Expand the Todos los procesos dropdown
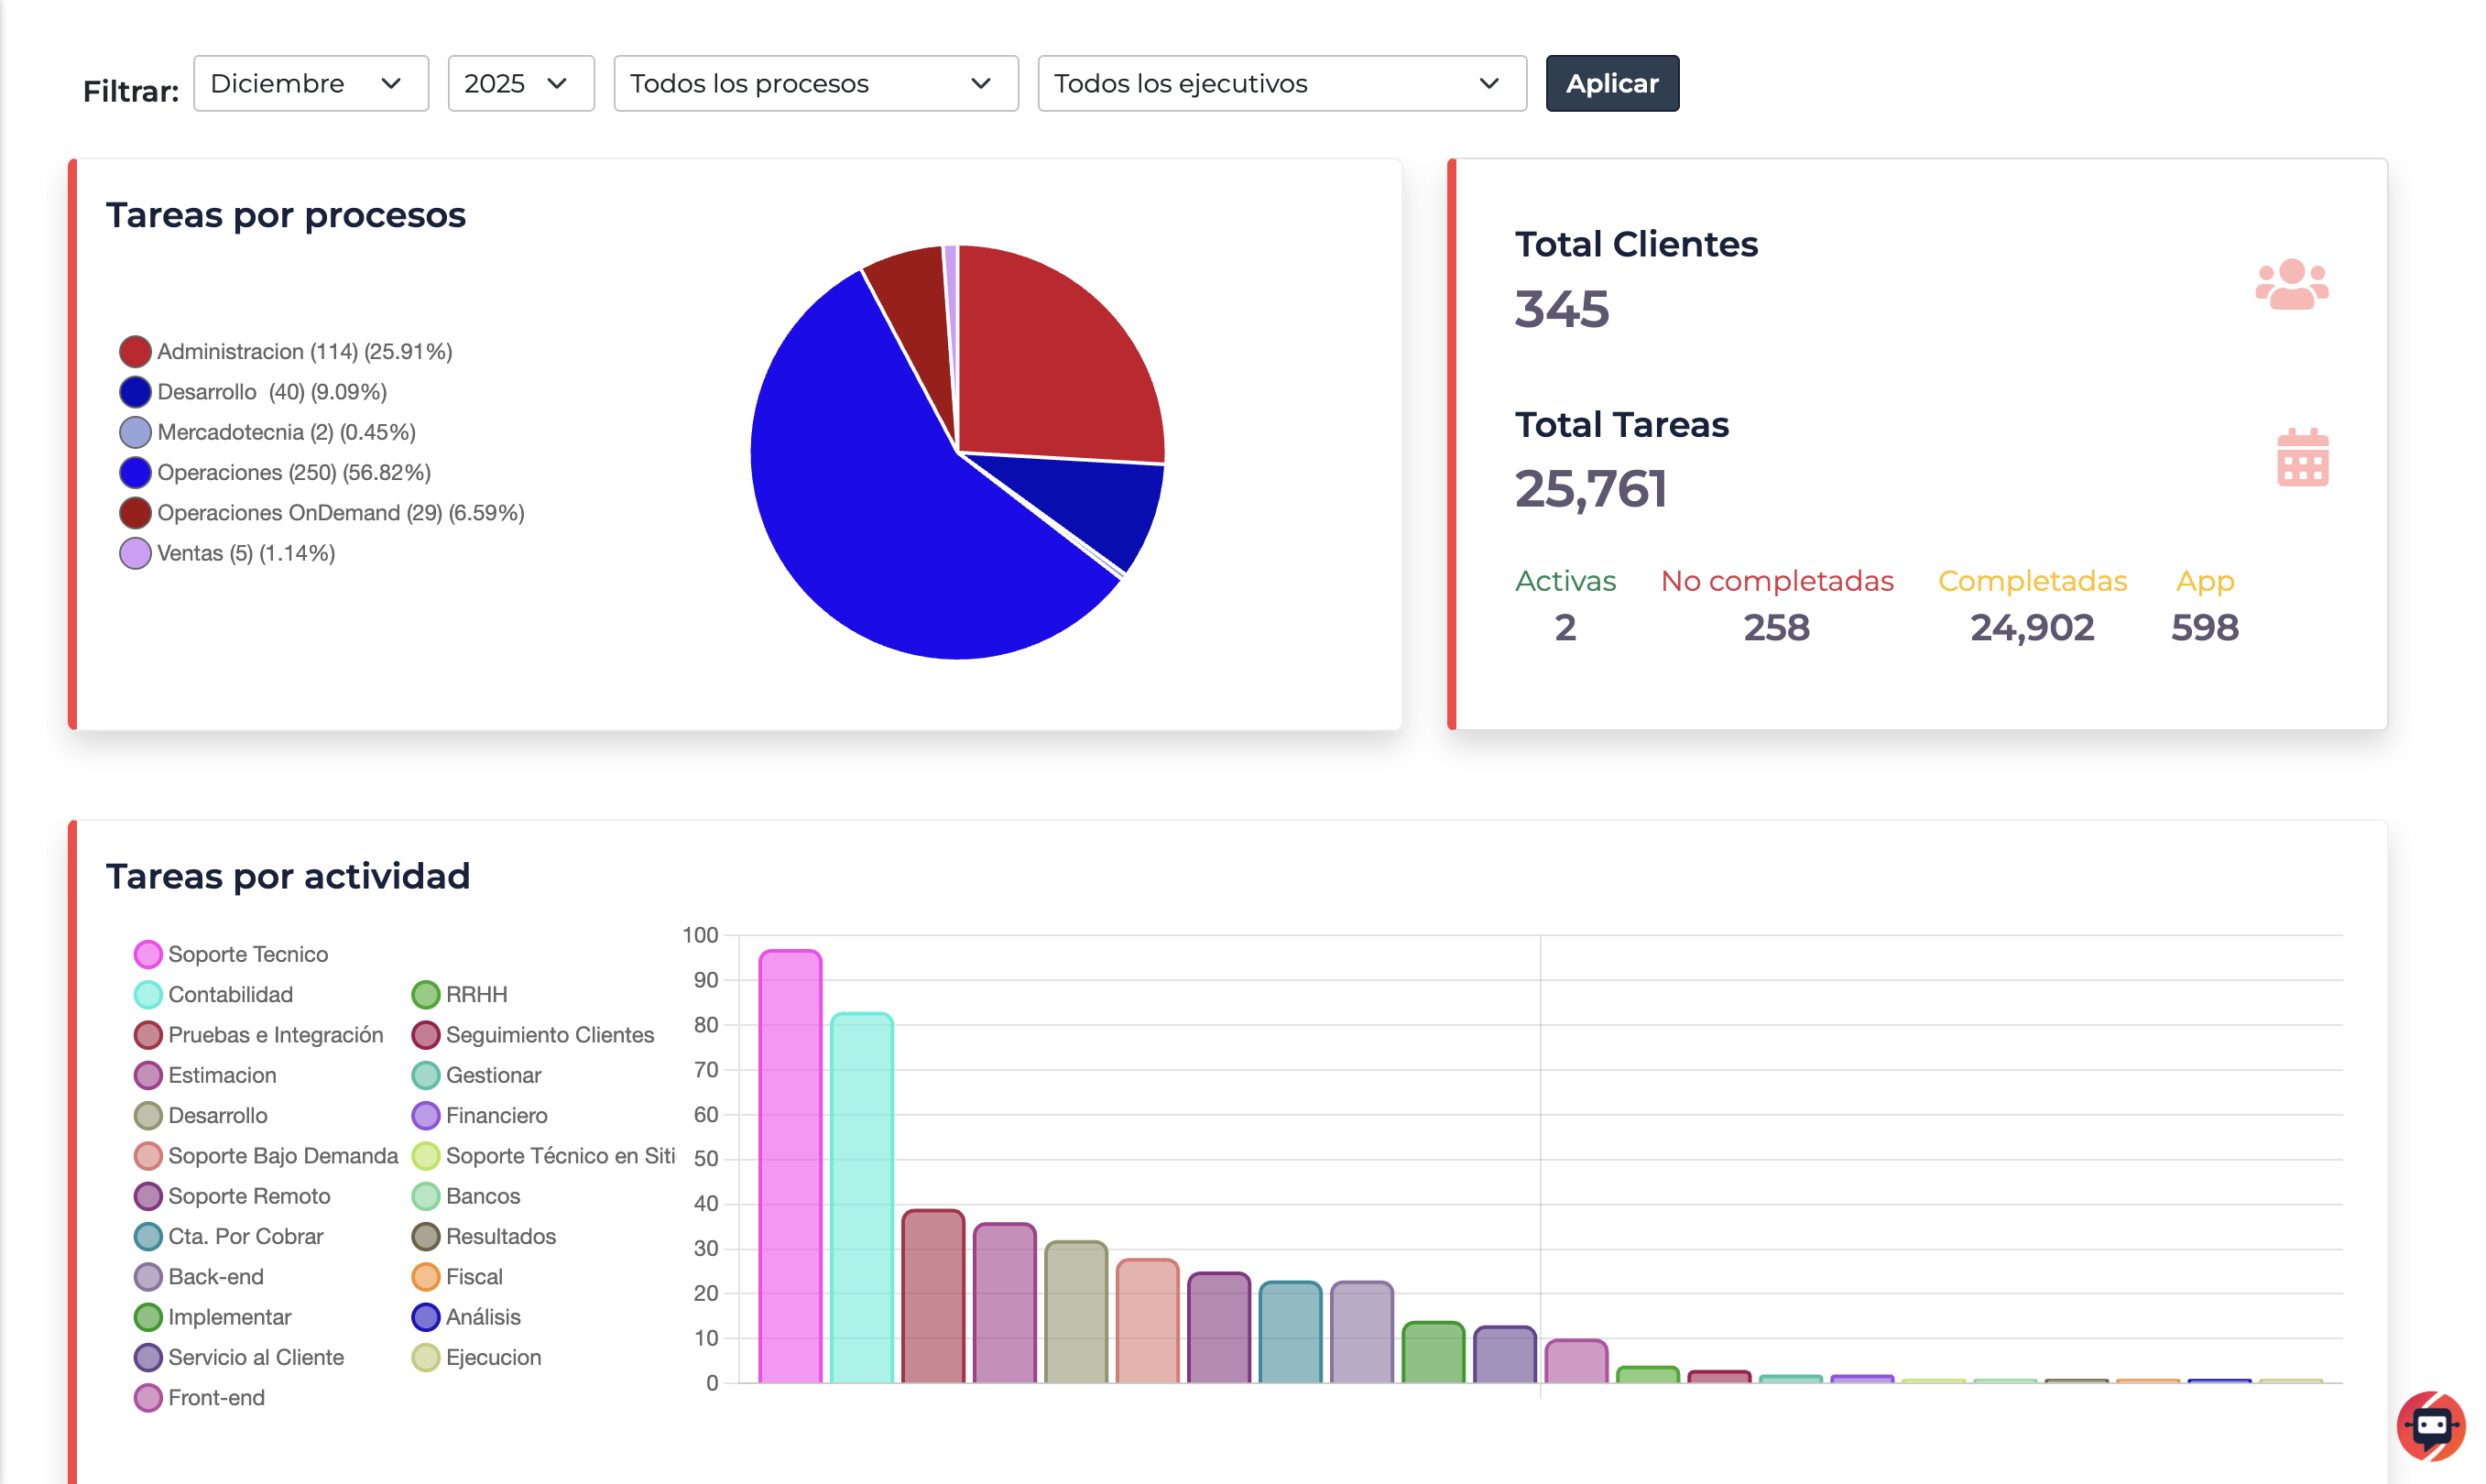Image resolution: width=2486 pixels, height=1484 pixels. tap(814, 83)
